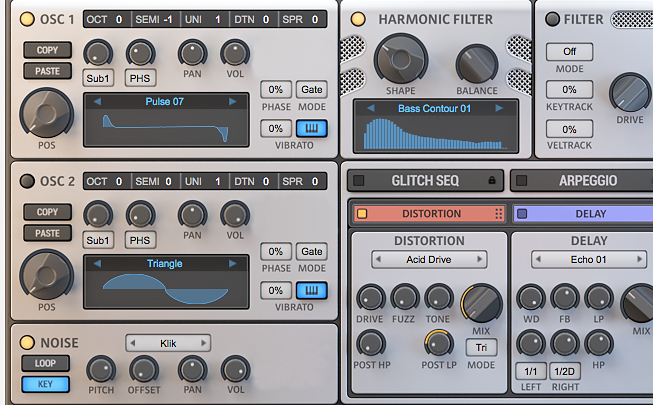Click the OSC 1 PHS button

140,78
